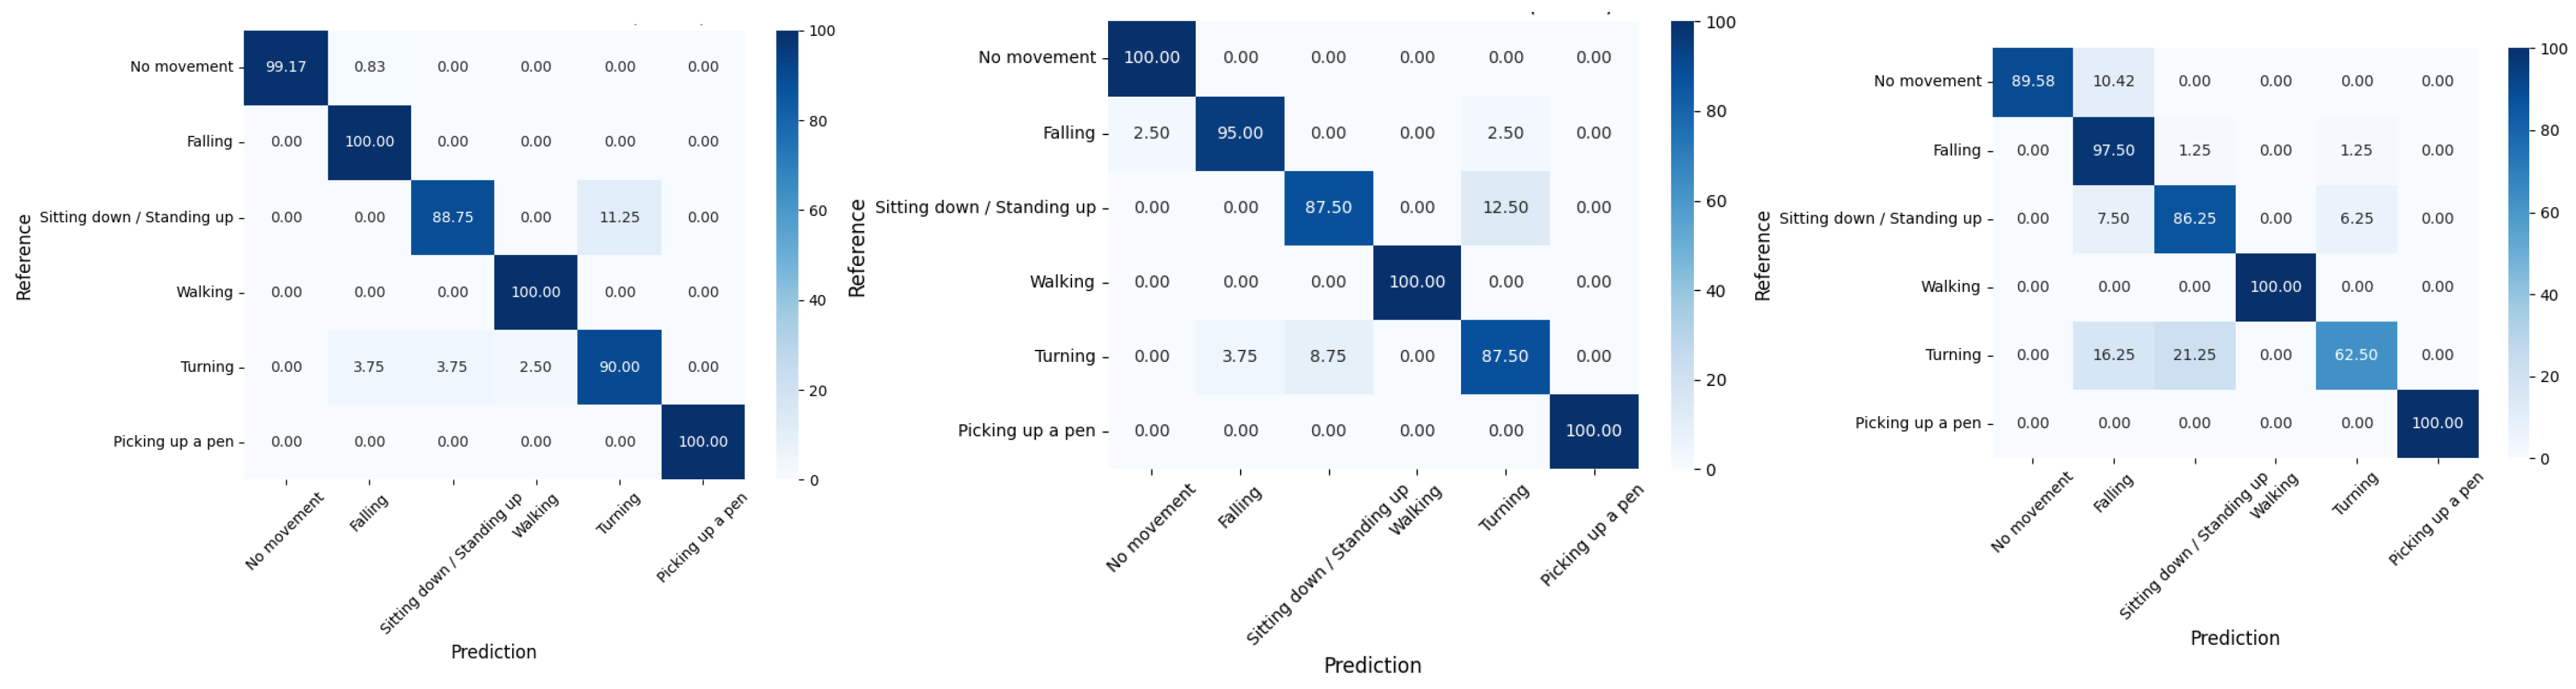Click the 89.58 No movement cell
Screen dimensions: 2576x689
click(x=2032, y=81)
